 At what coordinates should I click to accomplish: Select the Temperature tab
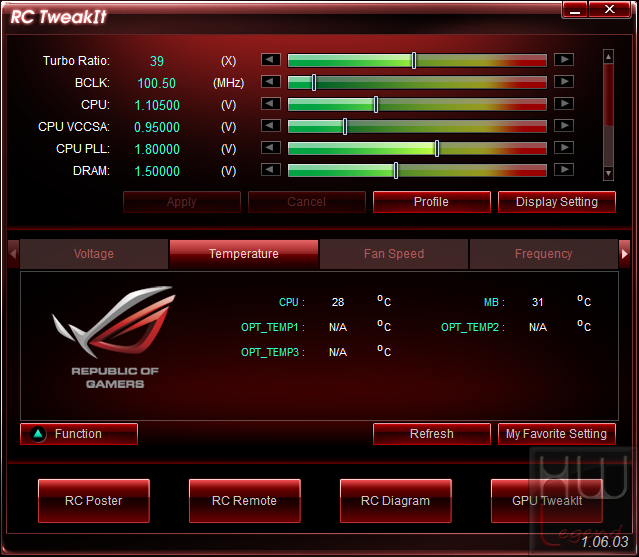[244, 254]
